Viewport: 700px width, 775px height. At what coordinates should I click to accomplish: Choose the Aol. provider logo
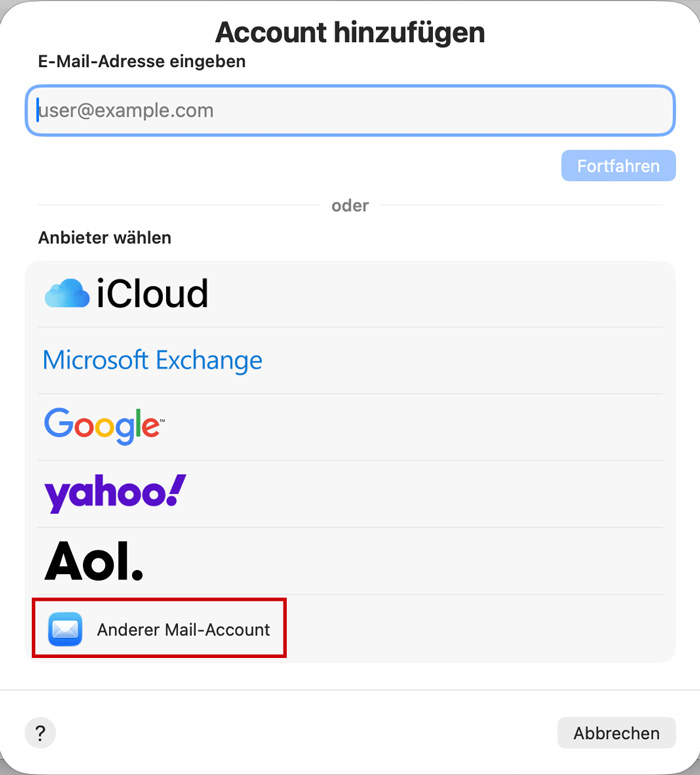point(94,561)
